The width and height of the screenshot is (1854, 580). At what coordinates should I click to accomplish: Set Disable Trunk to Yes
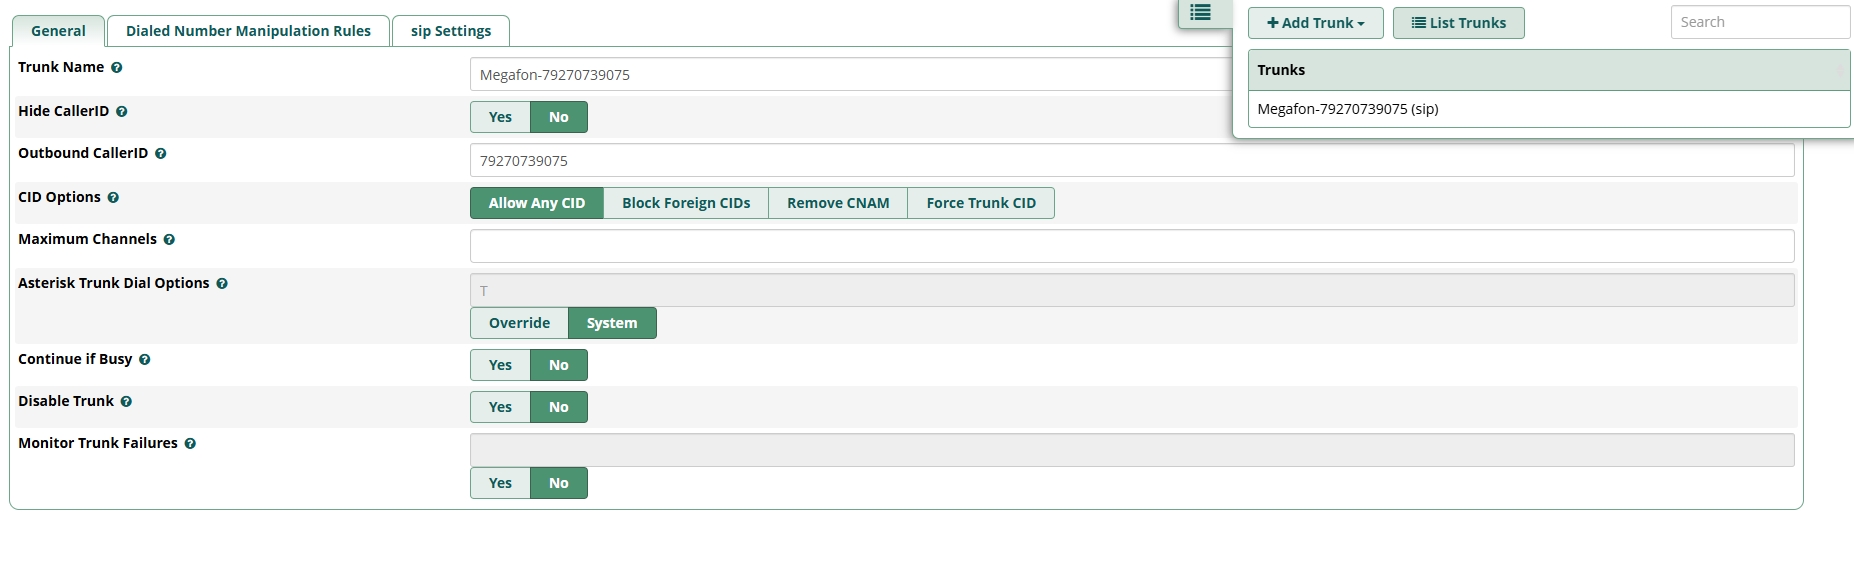click(500, 408)
